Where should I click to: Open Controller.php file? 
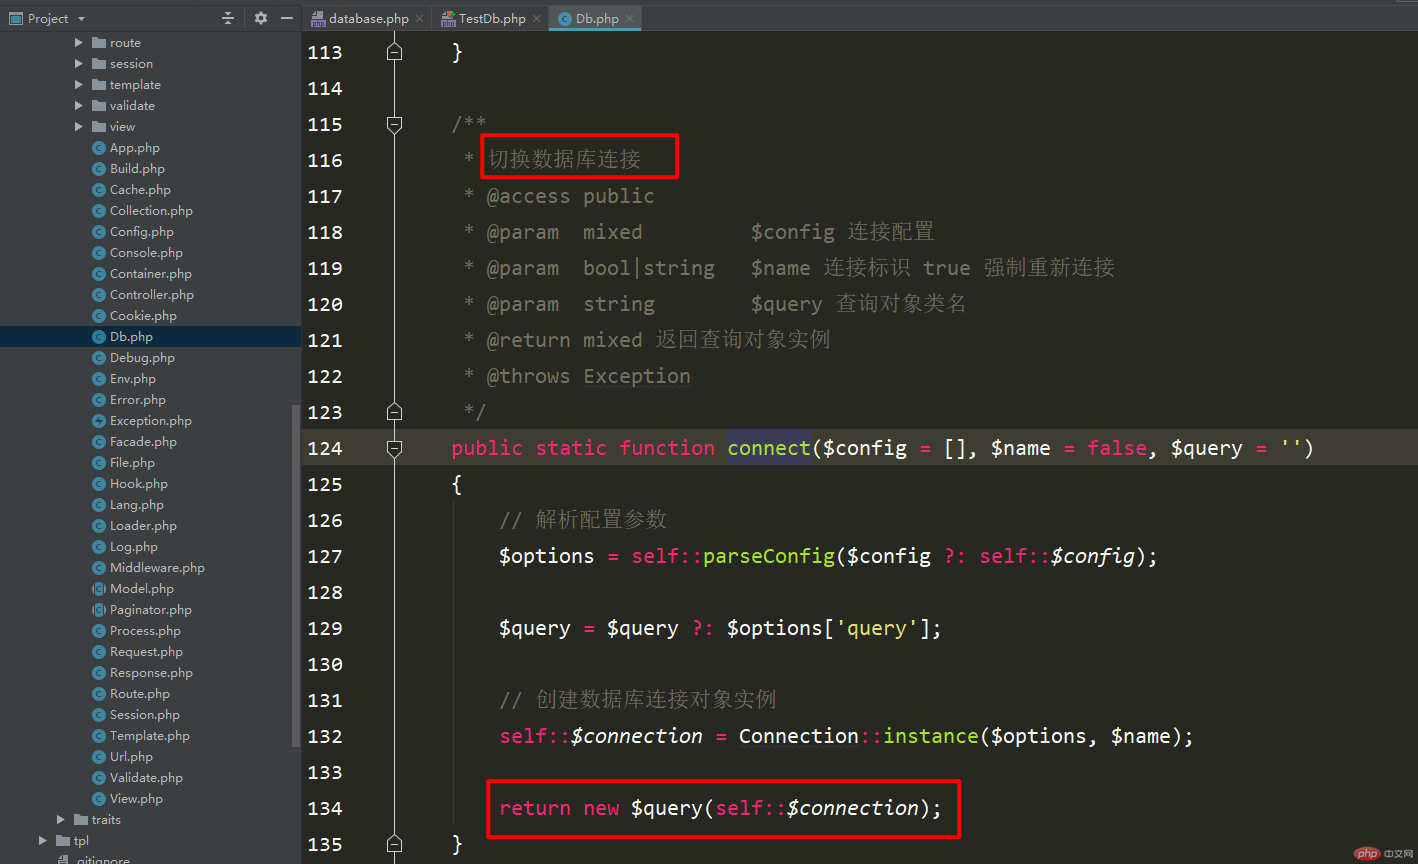click(152, 295)
